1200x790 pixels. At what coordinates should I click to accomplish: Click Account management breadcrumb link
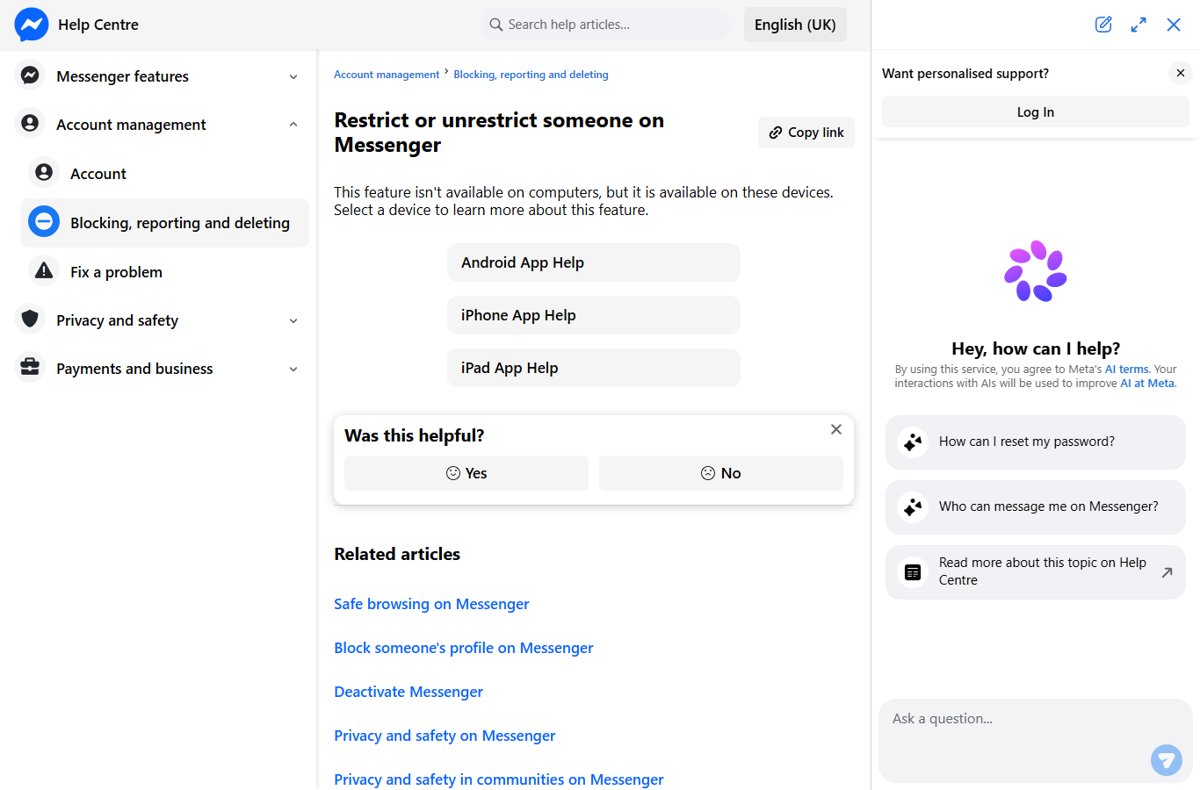click(x=386, y=74)
